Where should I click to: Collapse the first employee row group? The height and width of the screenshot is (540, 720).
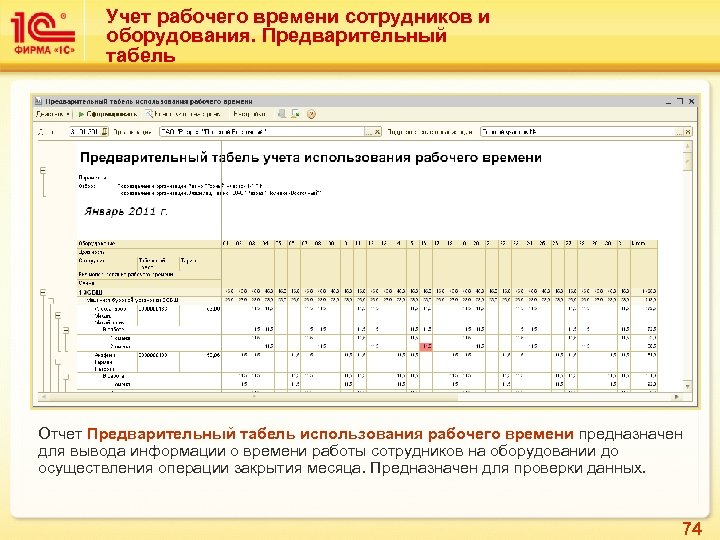click(58, 315)
